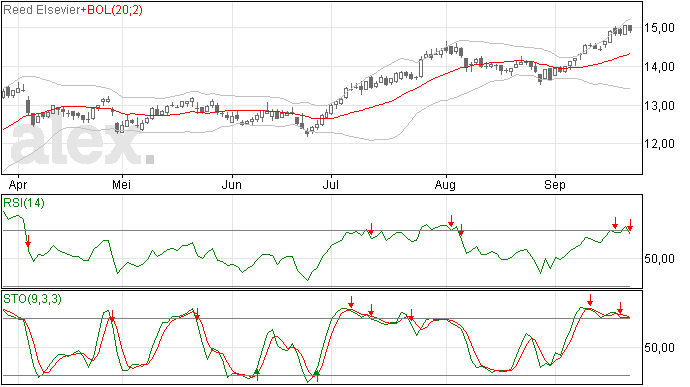Click the STO(9,3,3) panel label
This screenshot has height=387, width=690.
pos(32,299)
